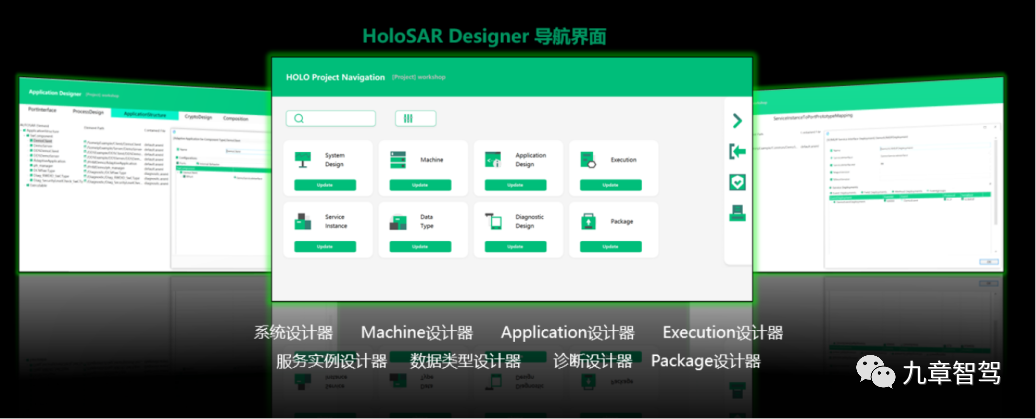Image resolution: width=1036 pixels, height=419 pixels.
Task: Click the 'Application Design' card label
Action: 531,160
